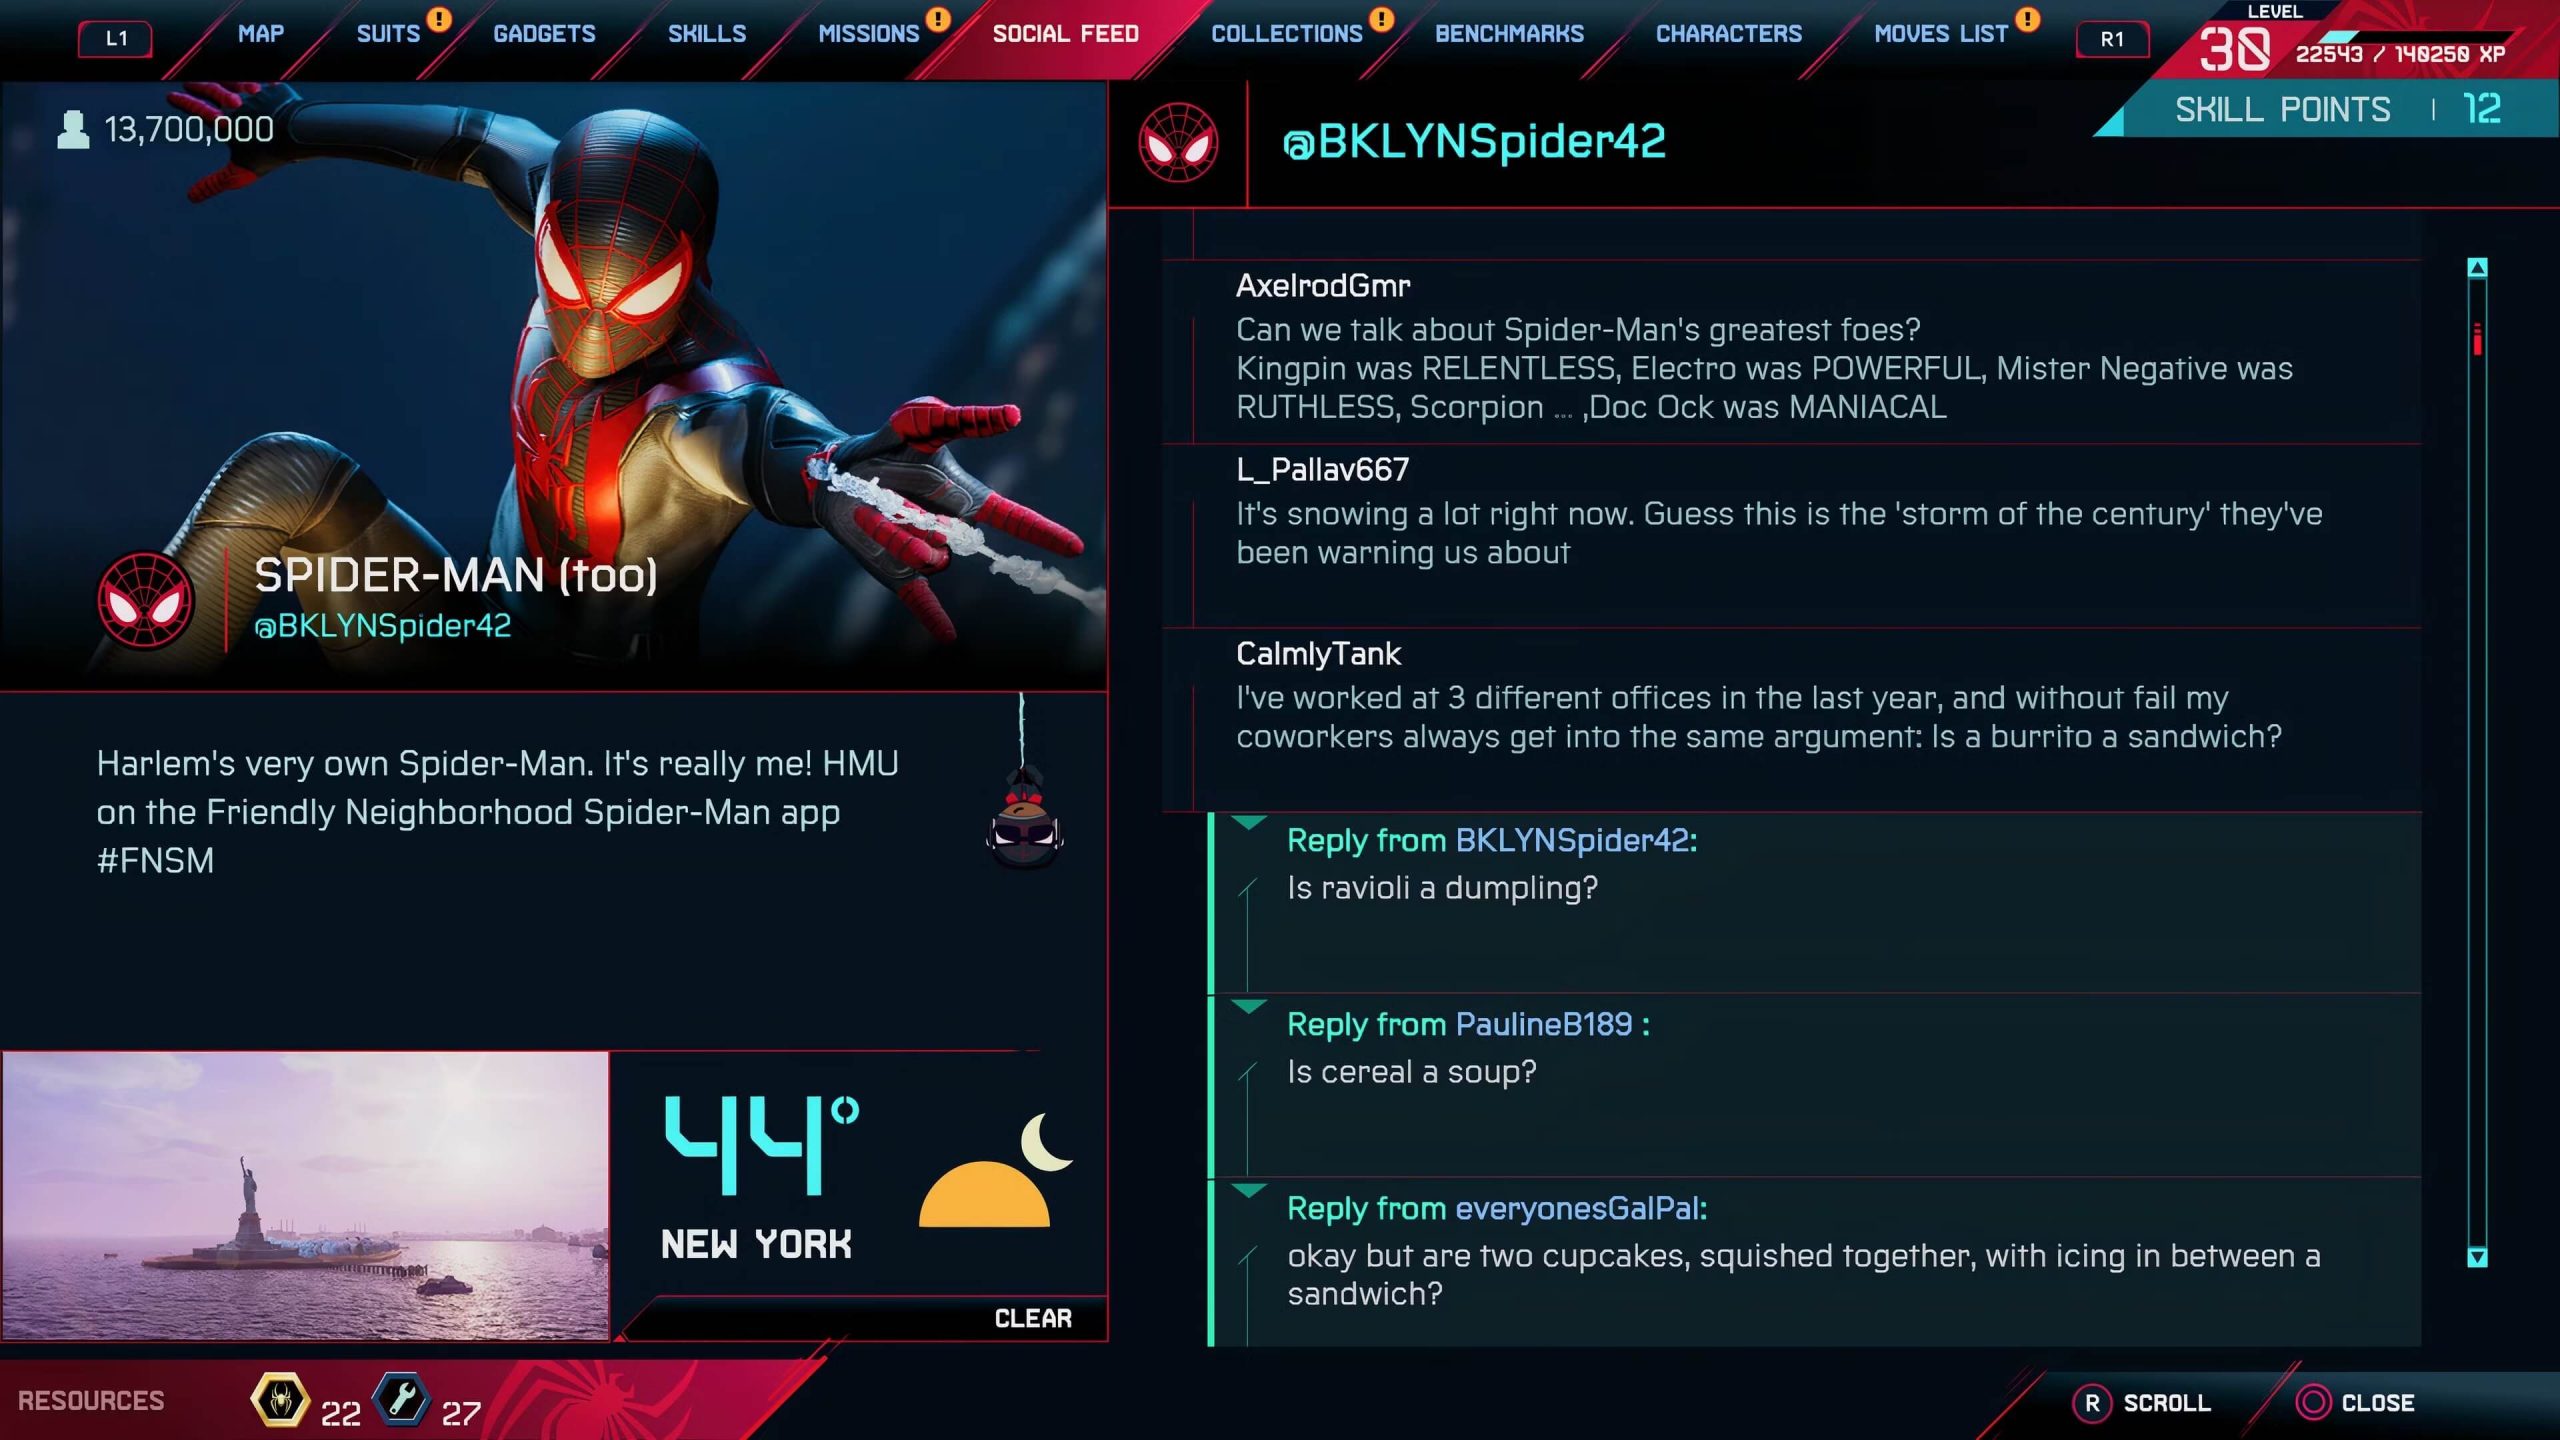Image resolution: width=2560 pixels, height=1440 pixels.
Task: Select the Skill Points indicator
Action: click(x=2321, y=111)
